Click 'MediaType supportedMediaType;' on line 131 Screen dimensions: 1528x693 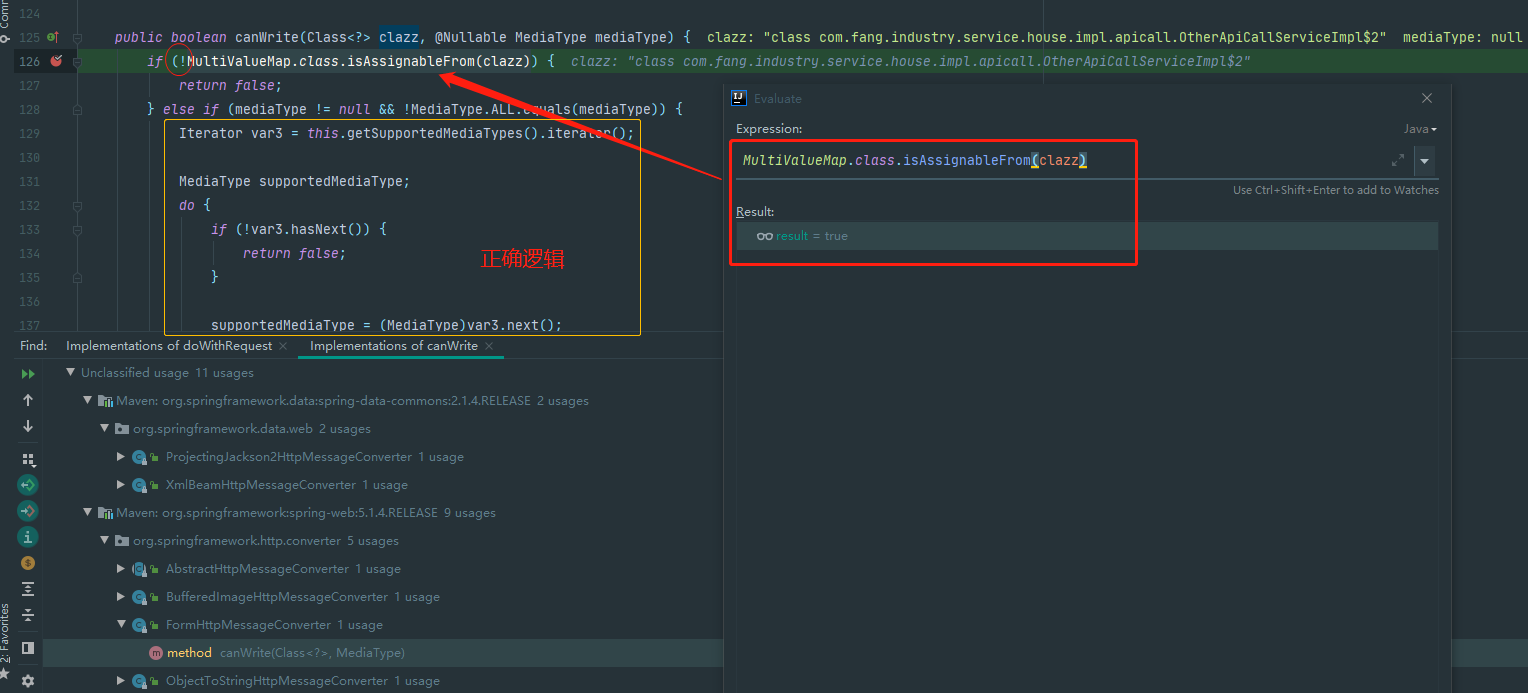[x=295, y=181]
